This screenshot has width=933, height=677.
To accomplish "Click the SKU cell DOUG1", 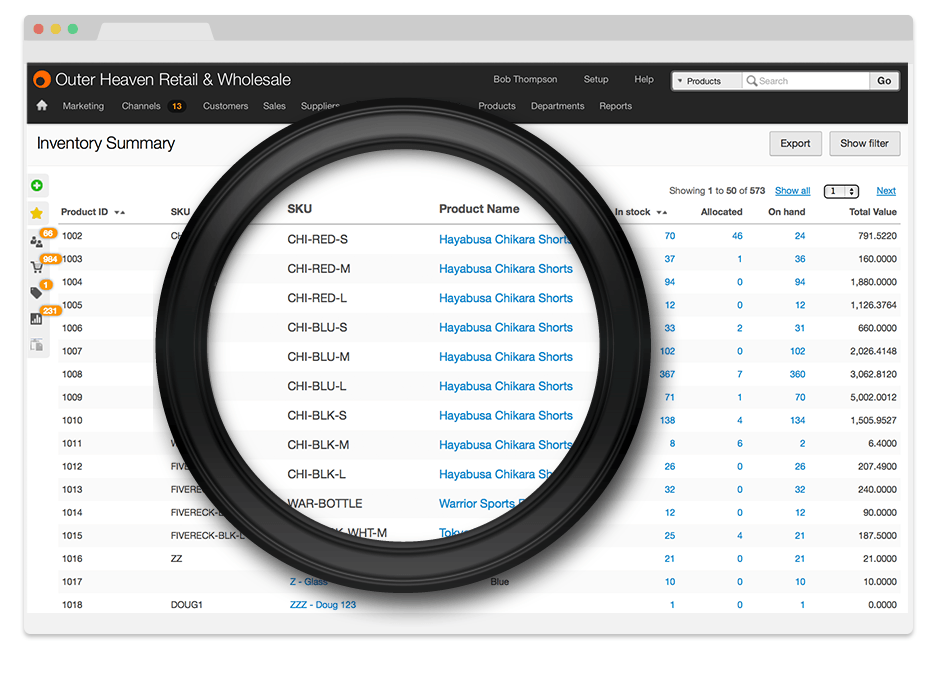I will click(187, 604).
